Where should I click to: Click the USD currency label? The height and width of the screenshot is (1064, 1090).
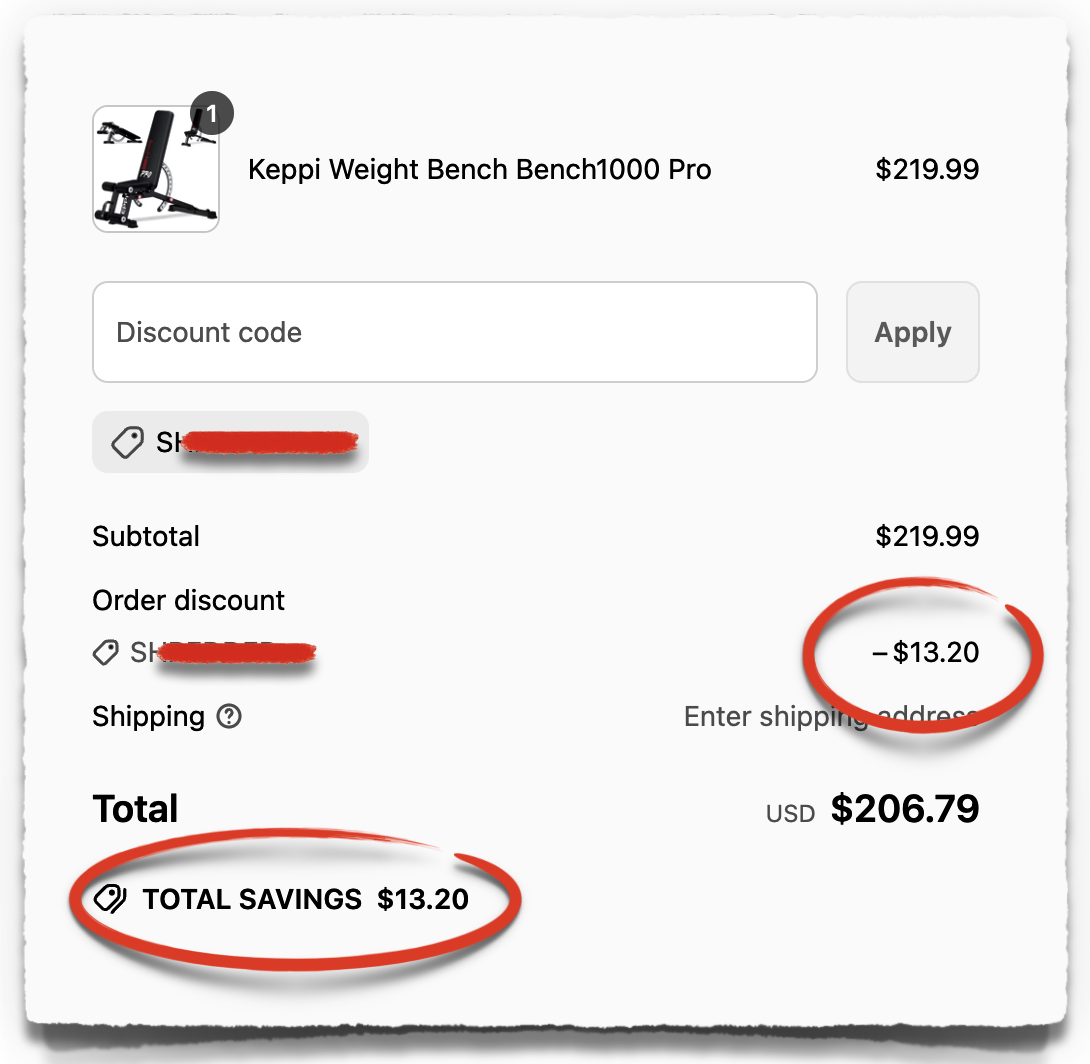[790, 813]
